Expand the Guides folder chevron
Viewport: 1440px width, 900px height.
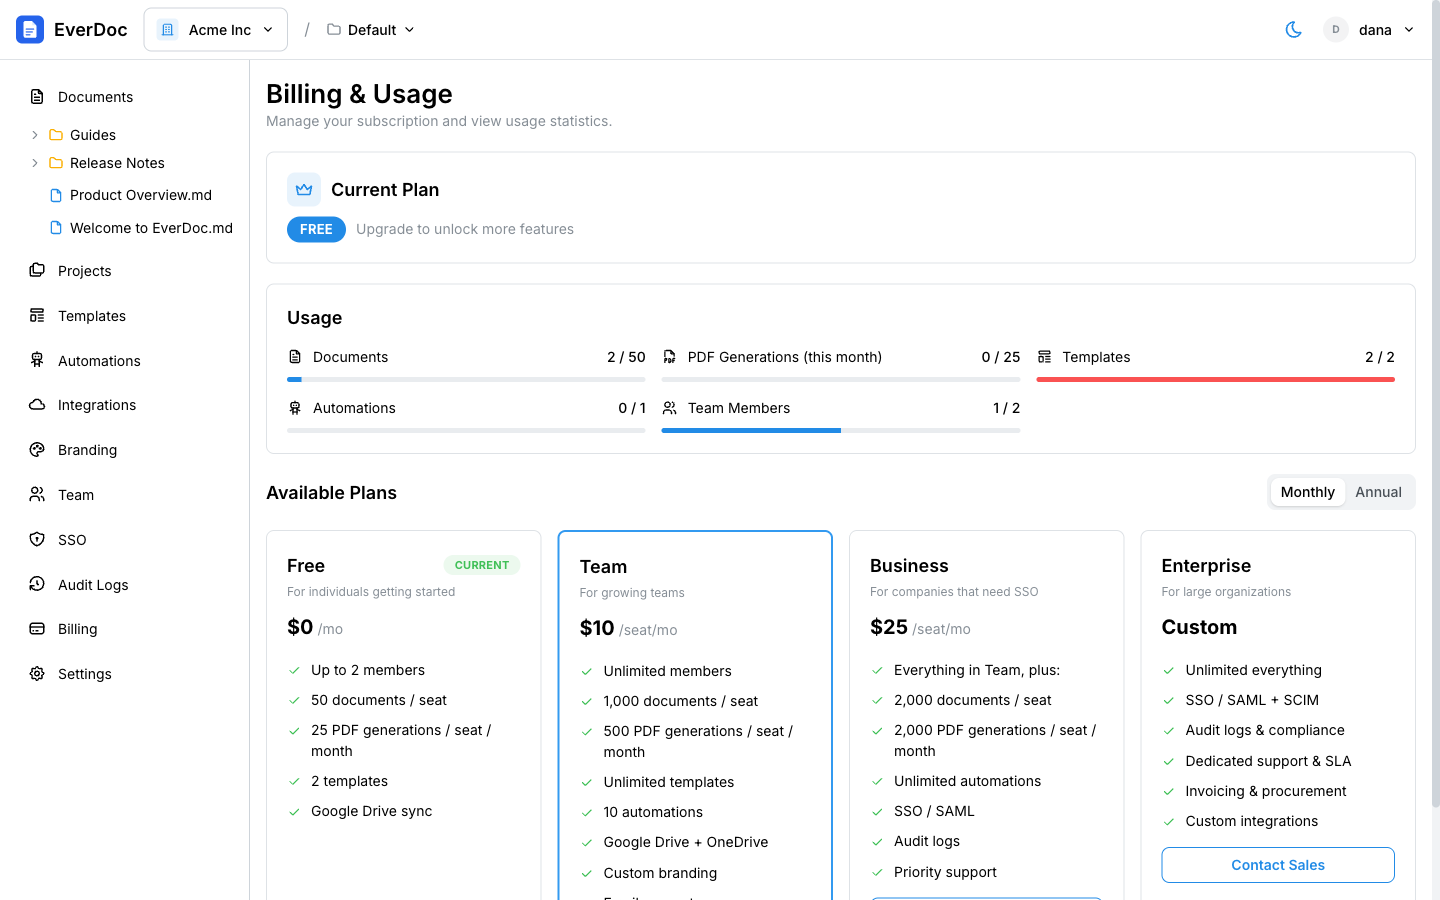[34, 135]
